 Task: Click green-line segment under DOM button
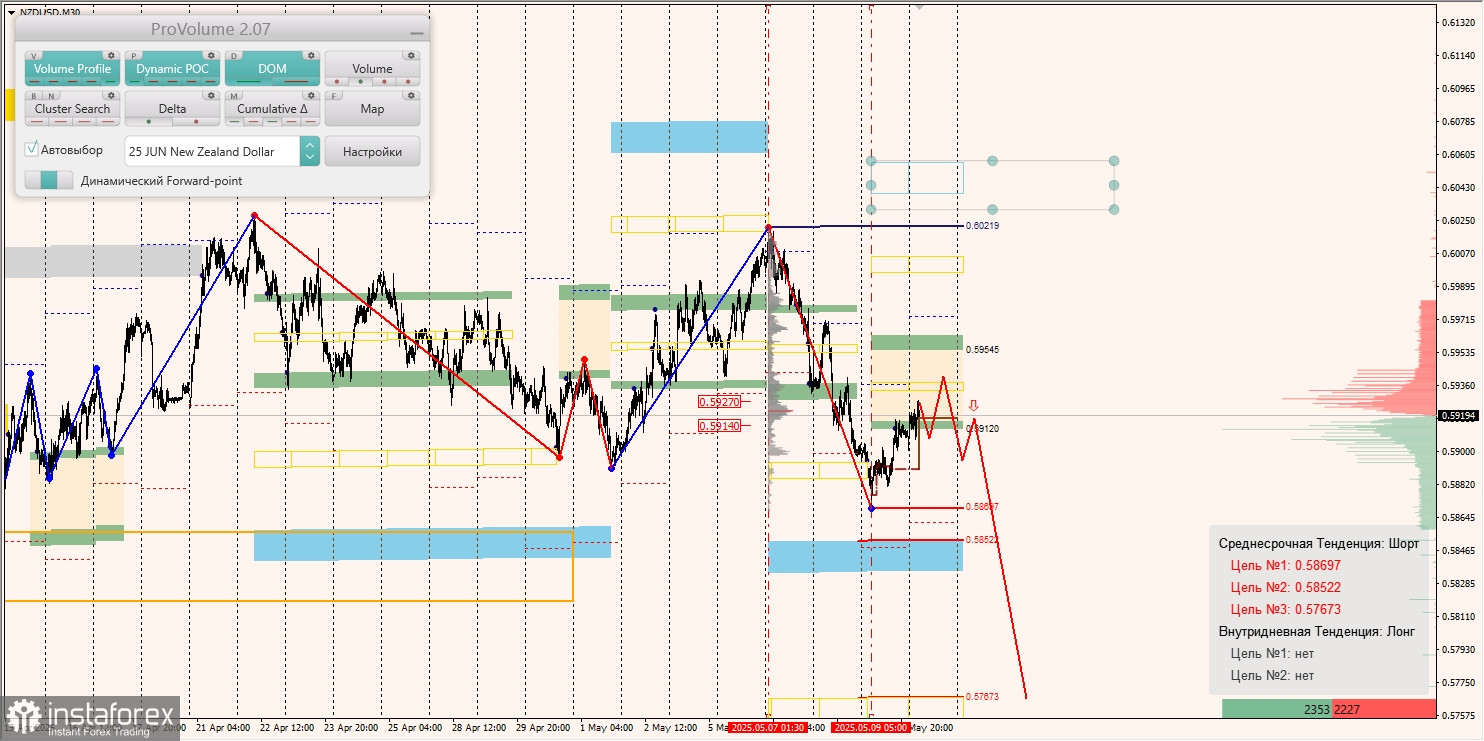tap(248, 82)
